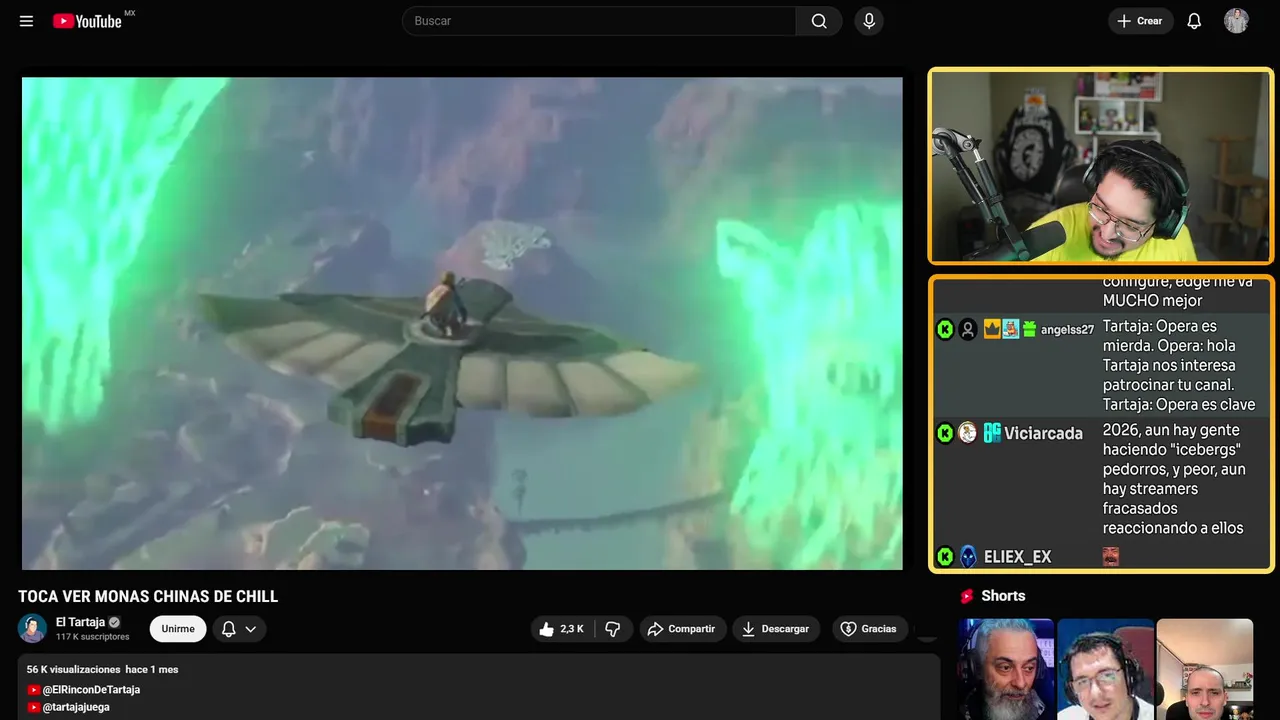Click the magnifying glass search button

click(819, 21)
